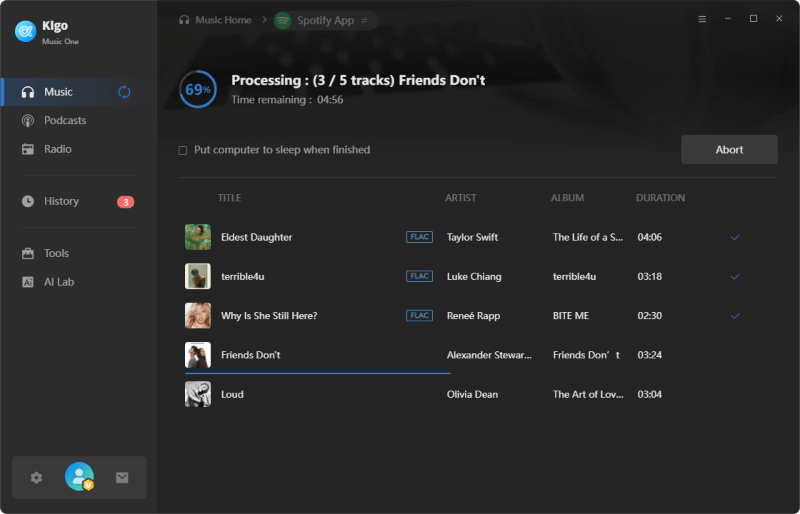The width and height of the screenshot is (800, 514).
Task: Open the AI Lab icon
Action: click(28, 282)
